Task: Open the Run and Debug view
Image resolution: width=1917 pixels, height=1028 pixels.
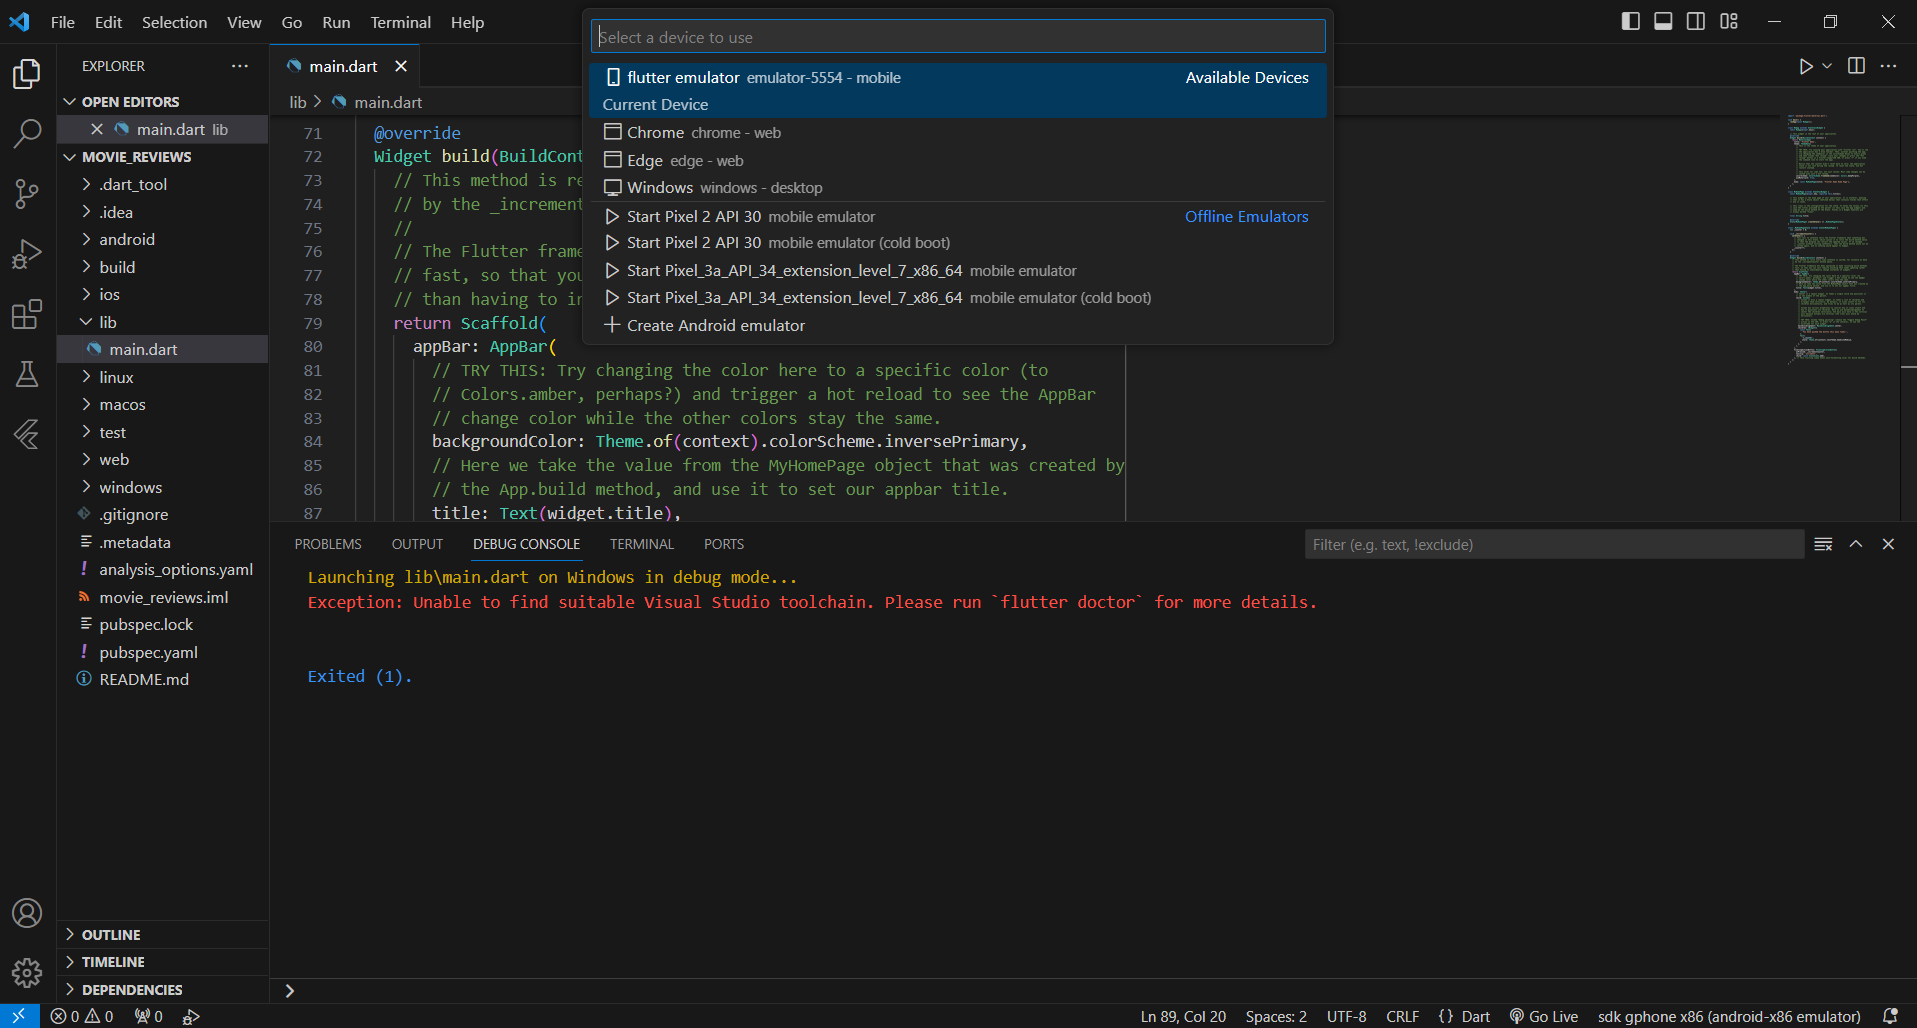Action: click(x=27, y=254)
